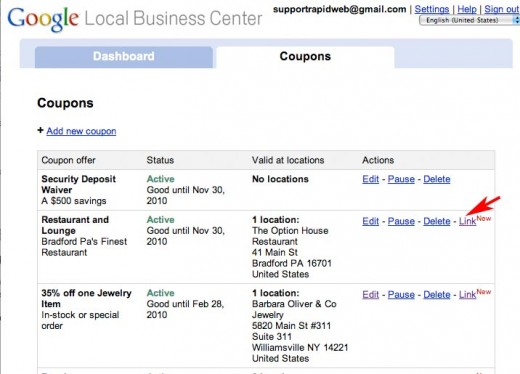Image resolution: width=520 pixels, height=374 pixels.
Task: Click the Google logo
Action: click(x=43, y=19)
